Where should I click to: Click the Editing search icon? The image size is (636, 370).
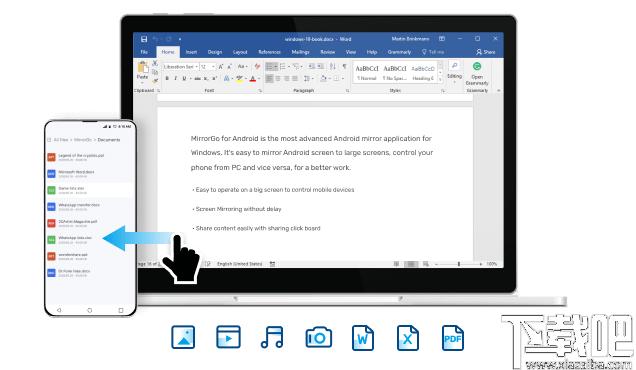454,66
